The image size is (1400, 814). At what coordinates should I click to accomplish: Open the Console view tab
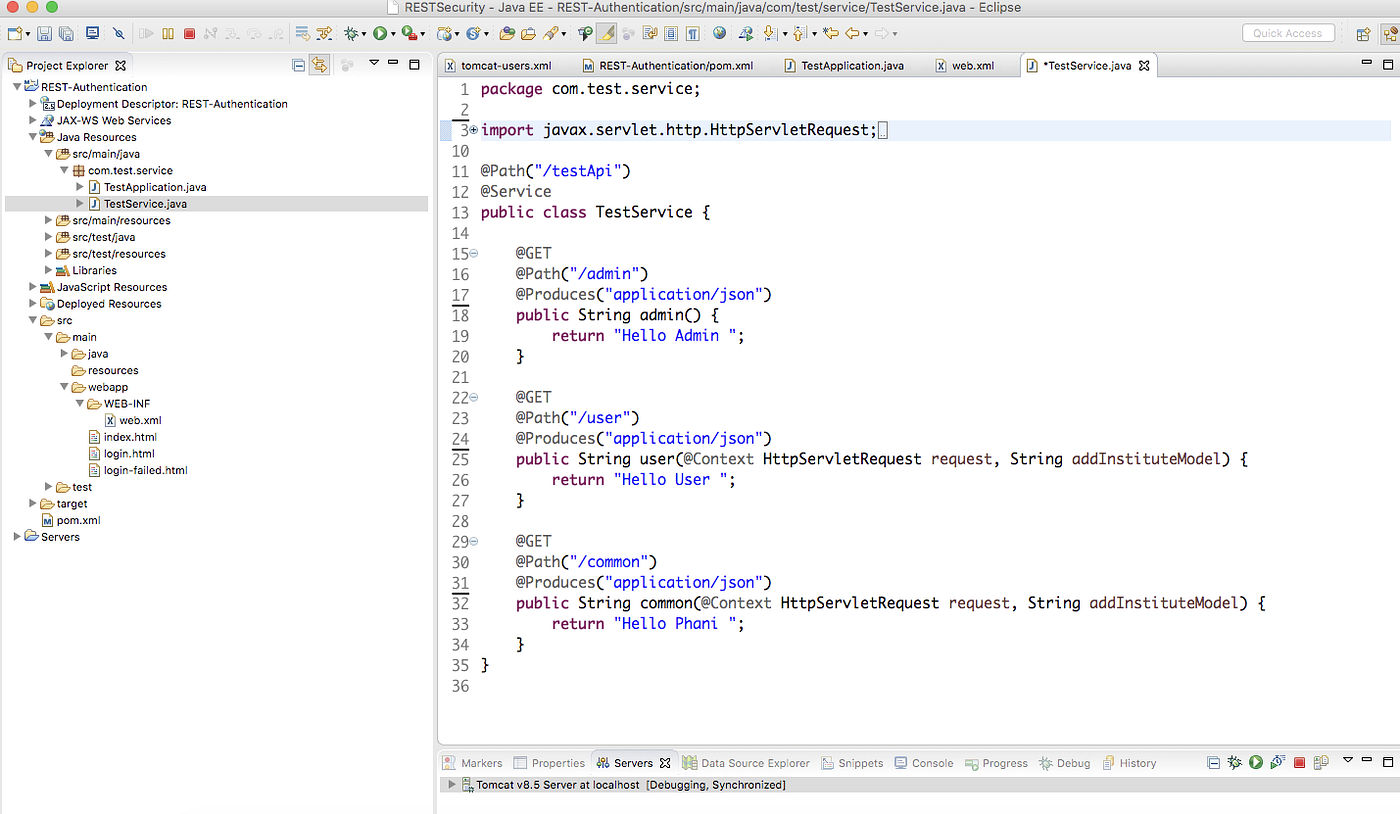tap(924, 763)
